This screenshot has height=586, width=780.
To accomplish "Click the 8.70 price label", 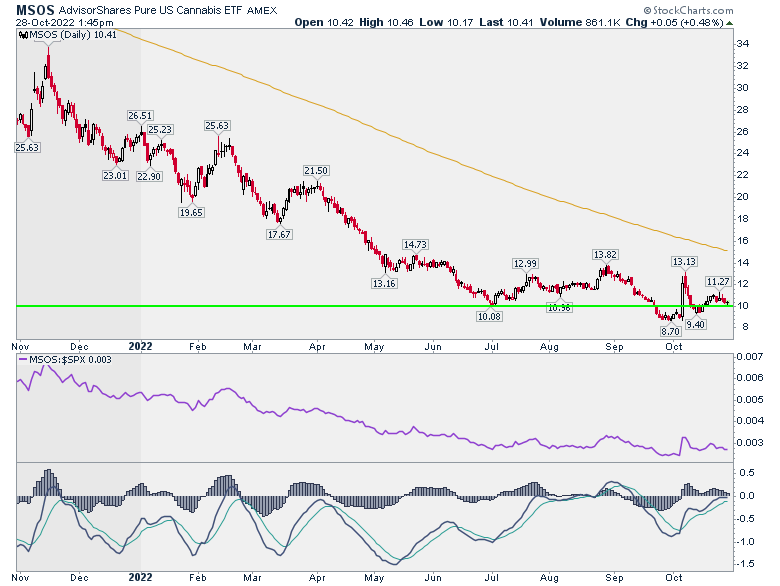I will (671, 331).
